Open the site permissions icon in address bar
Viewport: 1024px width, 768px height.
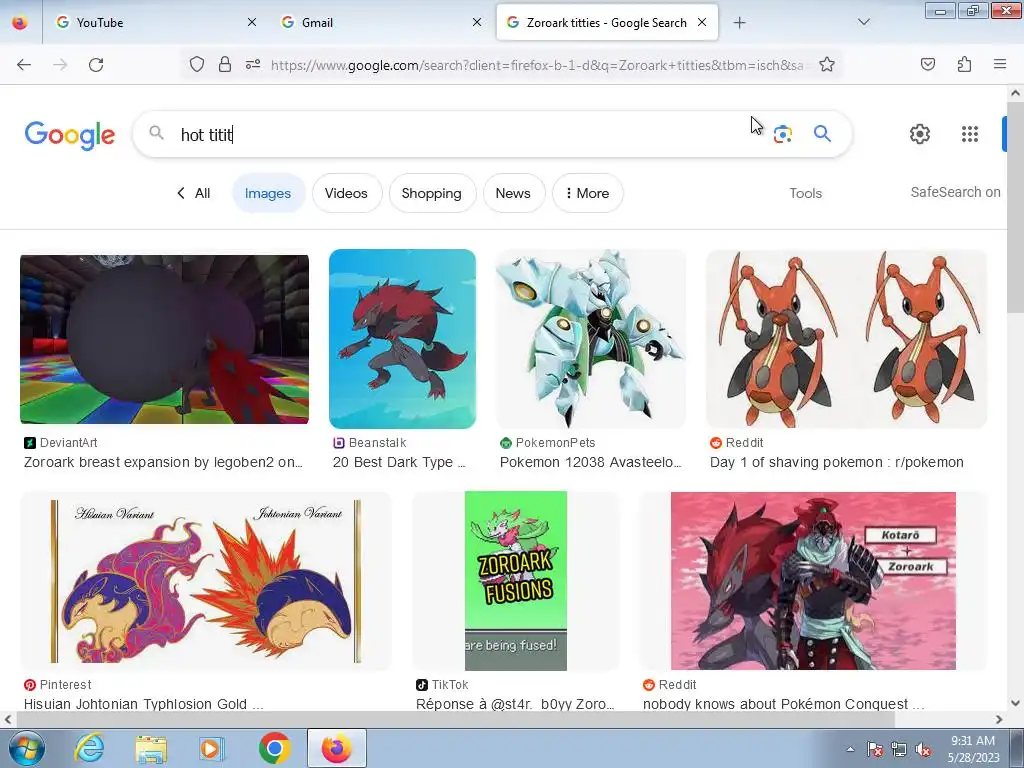(x=253, y=64)
